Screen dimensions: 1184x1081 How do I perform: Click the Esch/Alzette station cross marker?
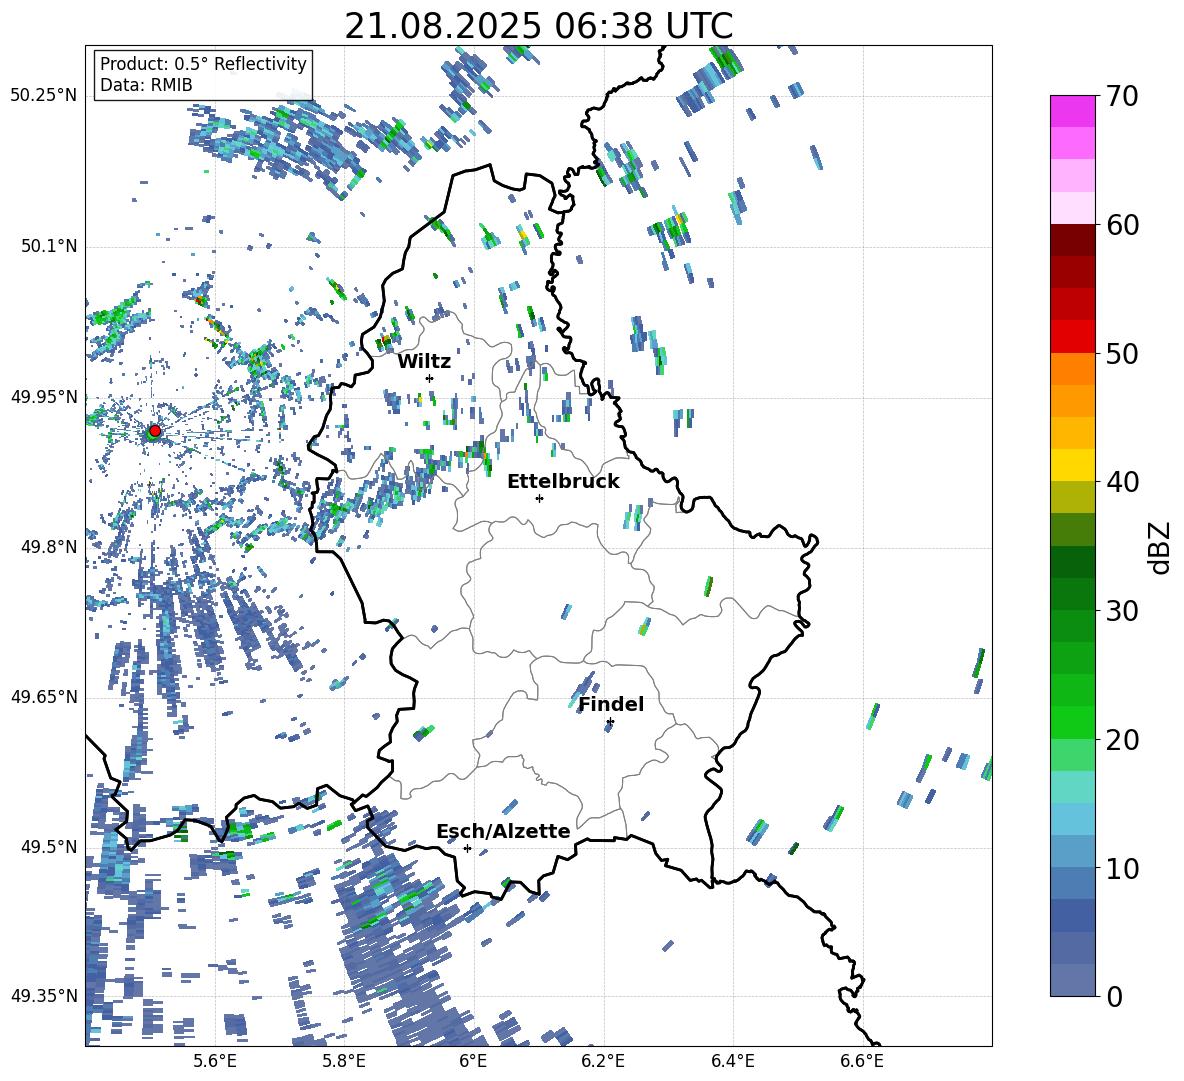tap(467, 848)
